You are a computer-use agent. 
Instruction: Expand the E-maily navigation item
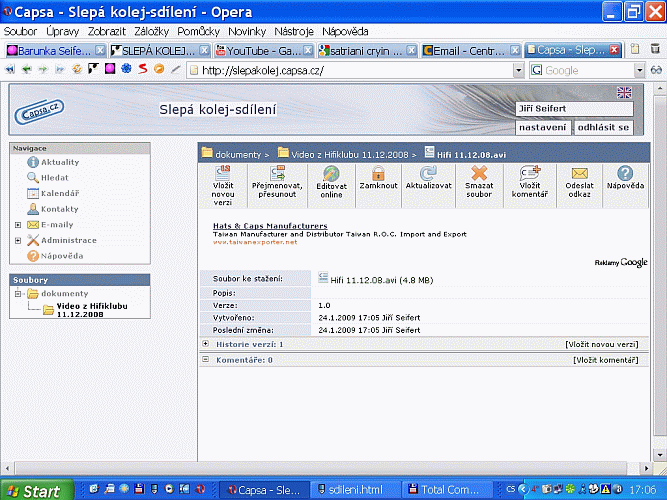(x=18, y=225)
